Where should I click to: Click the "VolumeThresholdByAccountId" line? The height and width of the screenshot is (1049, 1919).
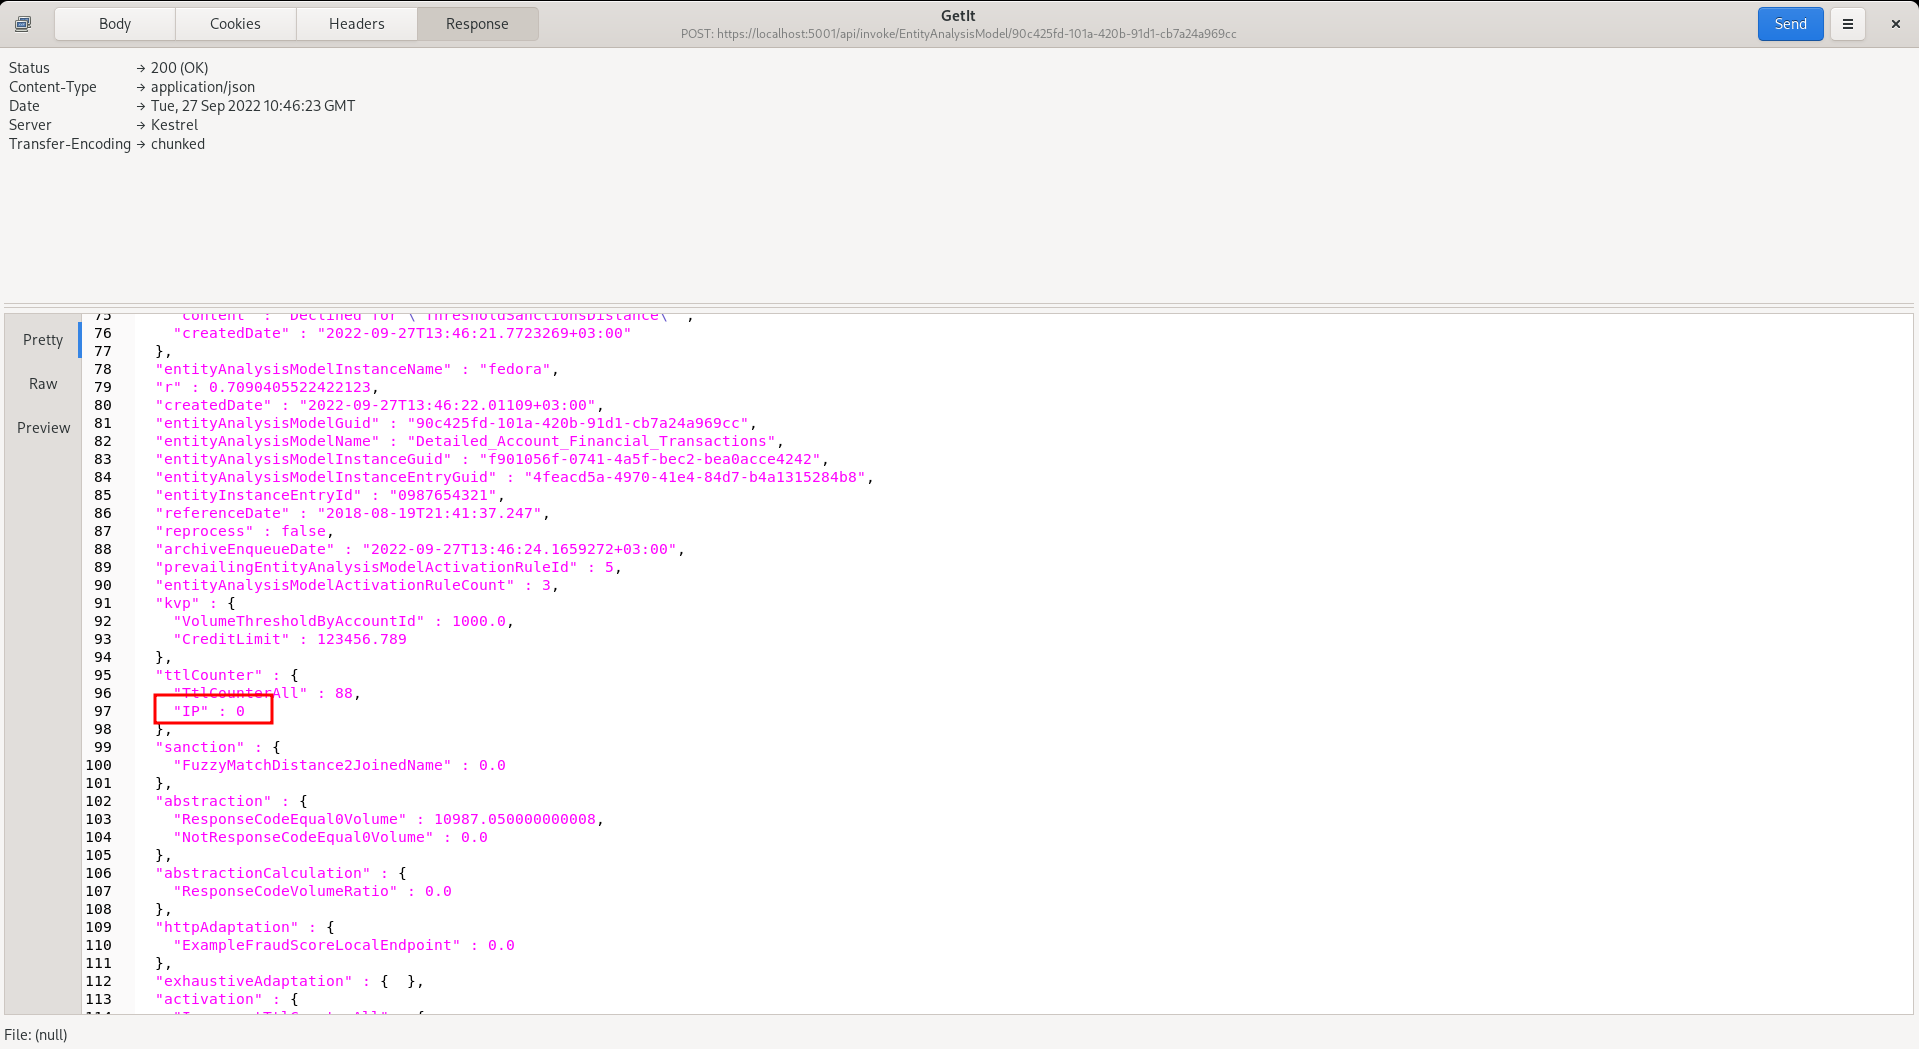pos(344,621)
